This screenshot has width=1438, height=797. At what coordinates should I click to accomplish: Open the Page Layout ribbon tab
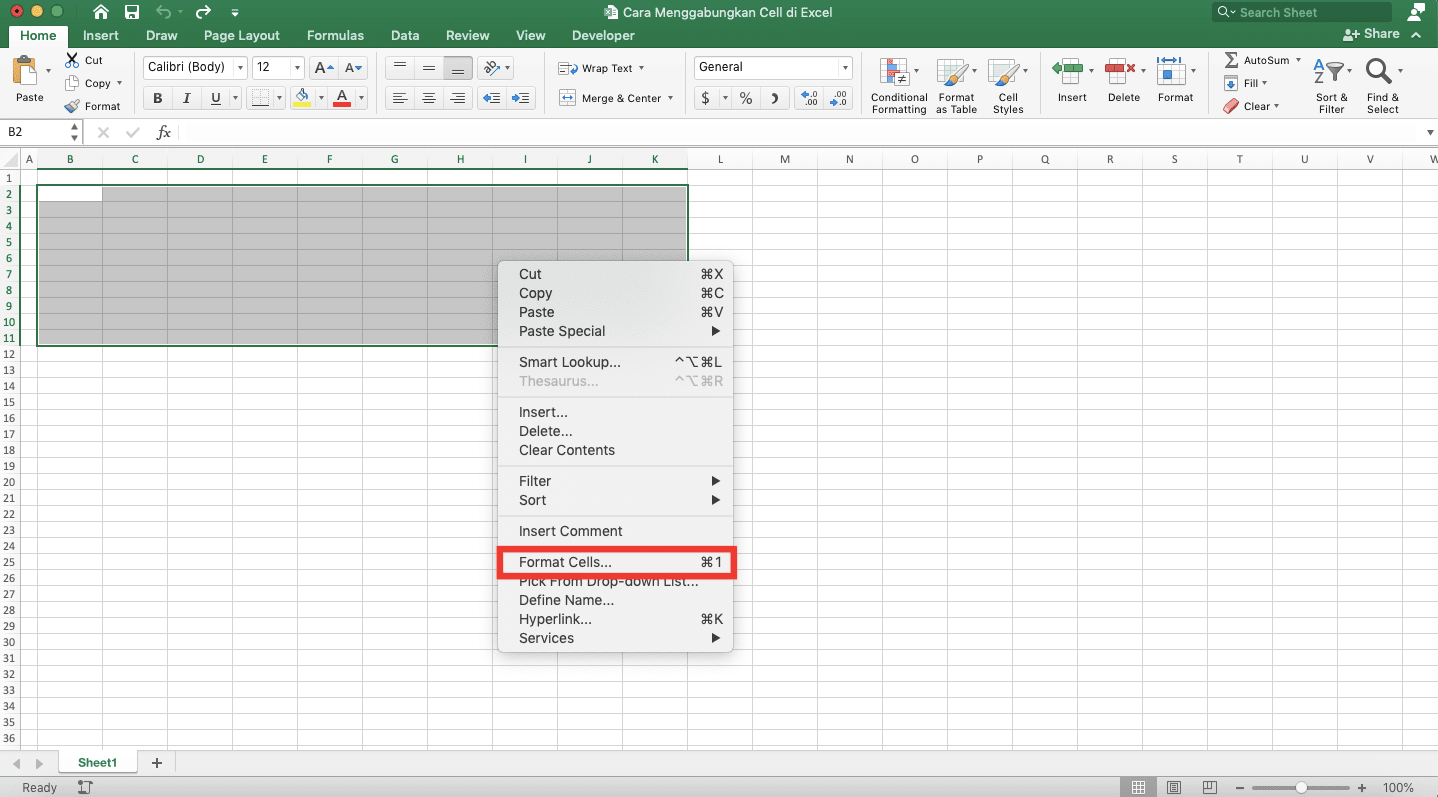click(241, 35)
